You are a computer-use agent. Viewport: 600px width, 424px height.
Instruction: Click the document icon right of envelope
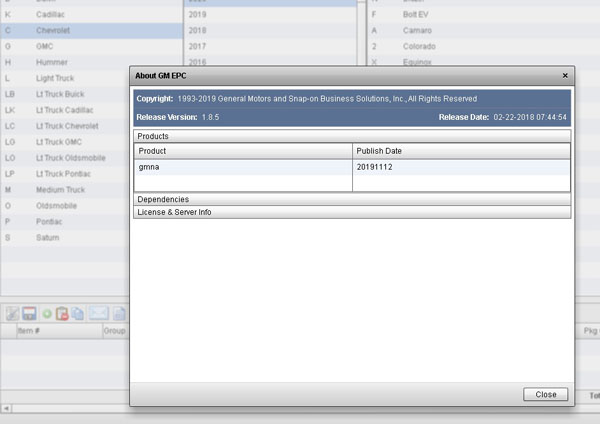tap(119, 313)
